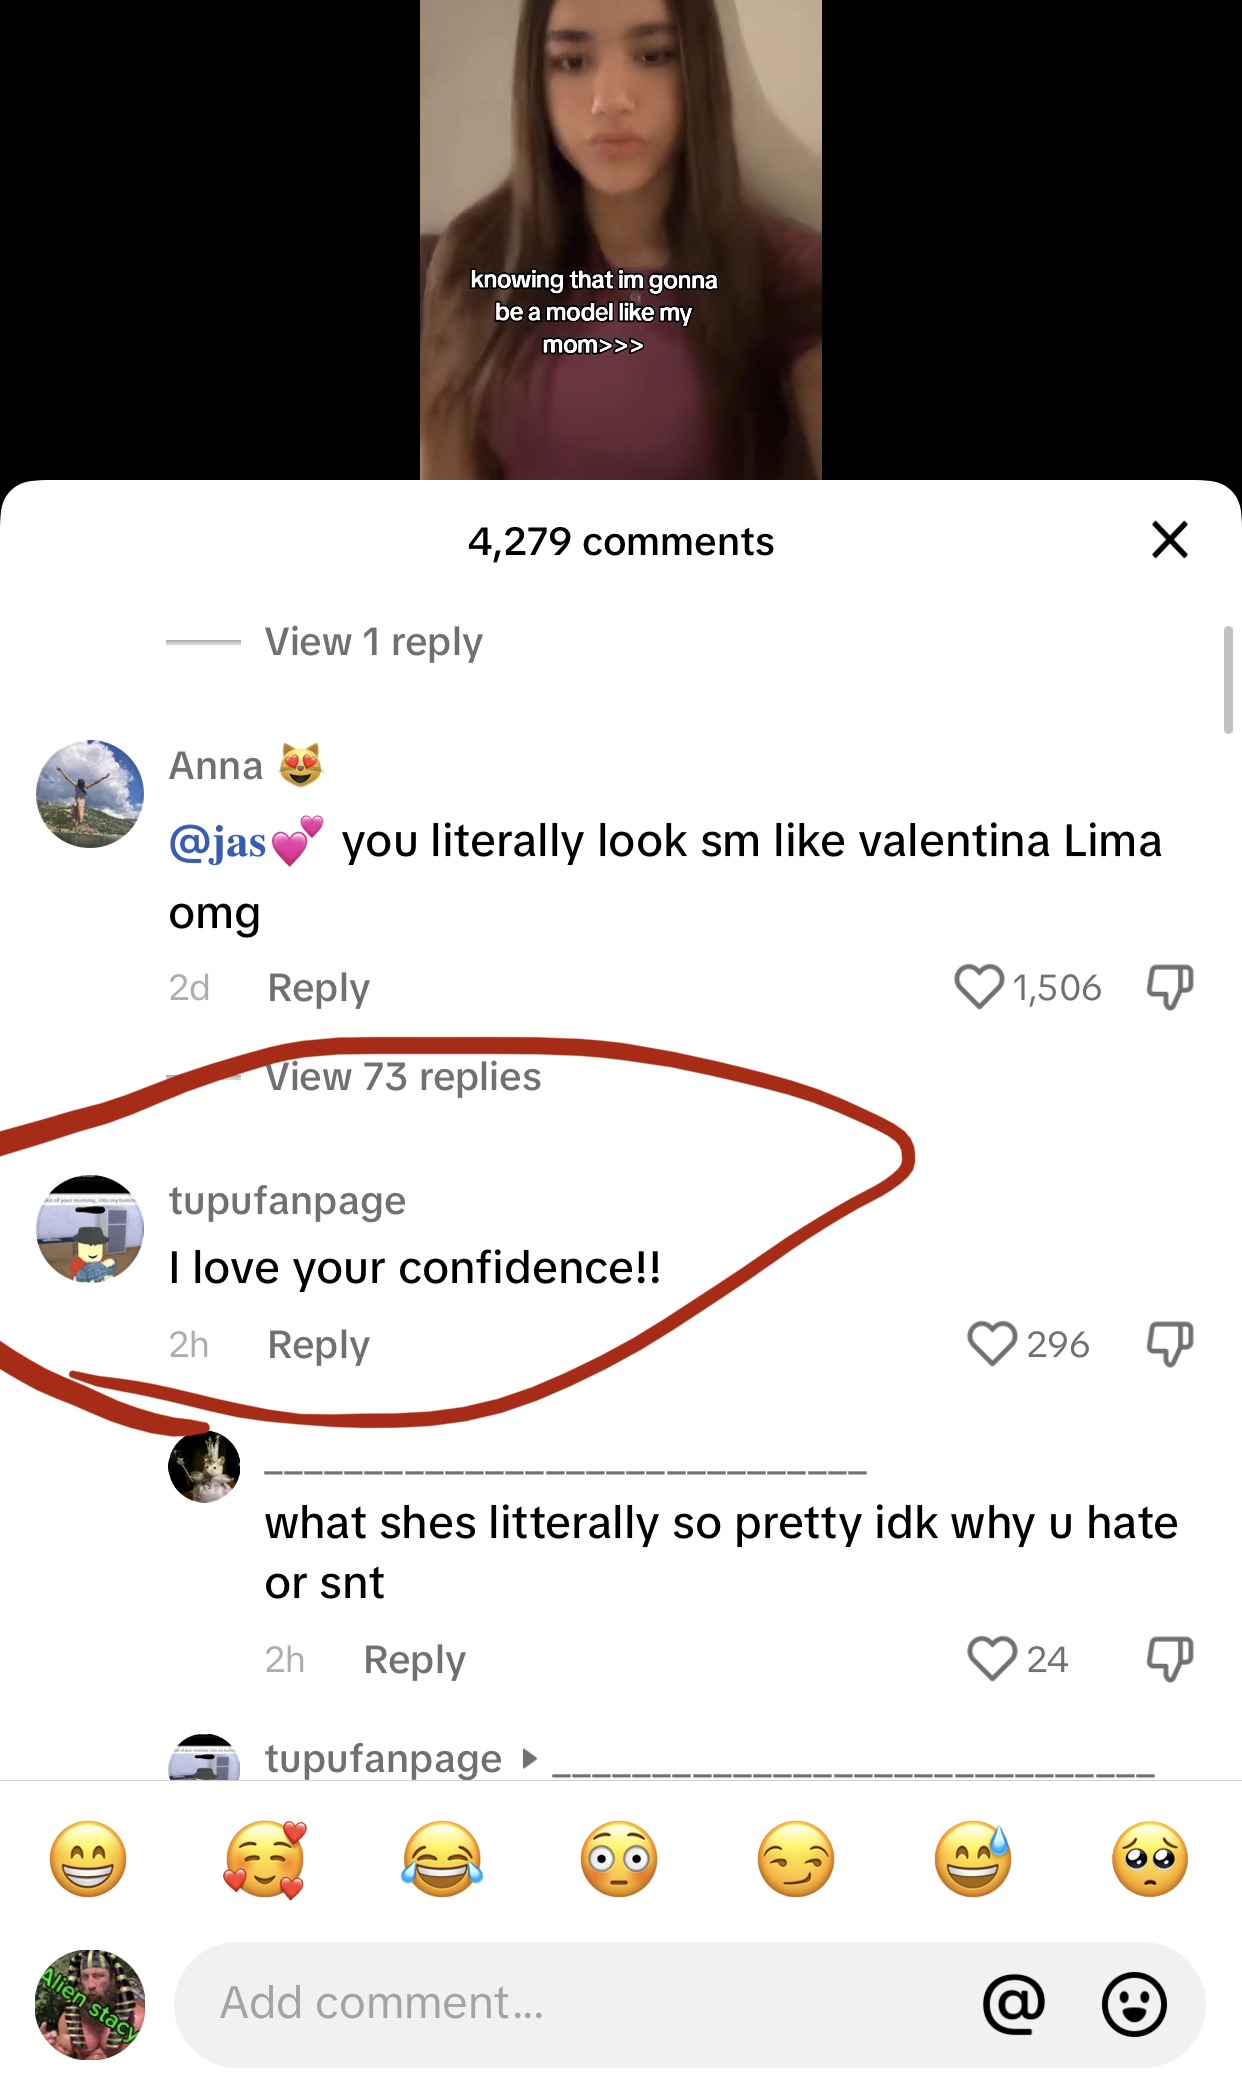Dislike Anna's comment with thumbs-down

1170,987
